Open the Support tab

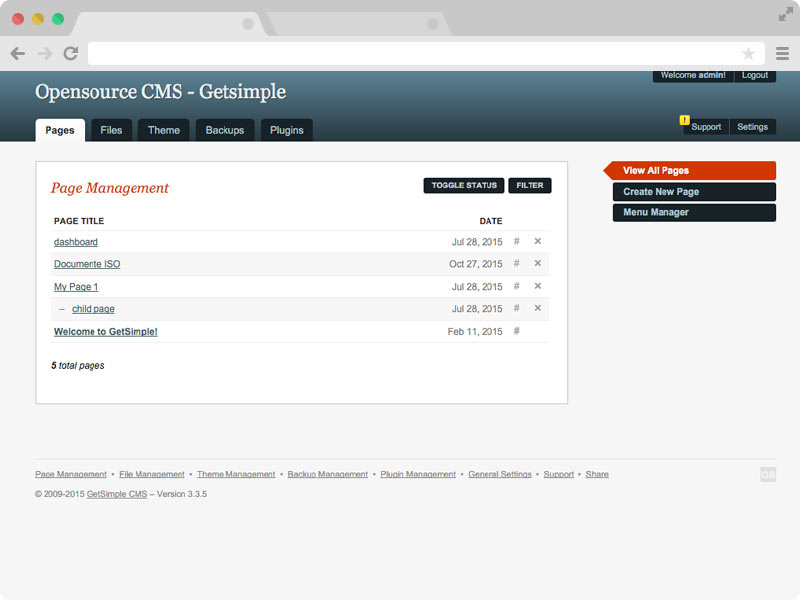pos(706,127)
